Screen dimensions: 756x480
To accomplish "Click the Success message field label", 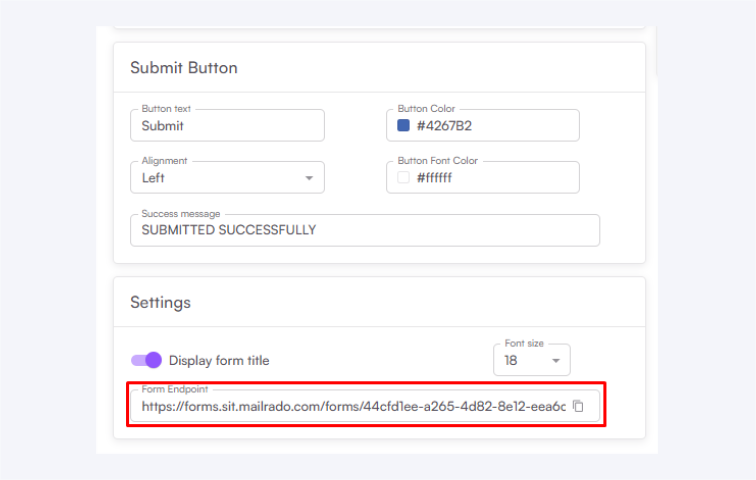I will click(181, 214).
